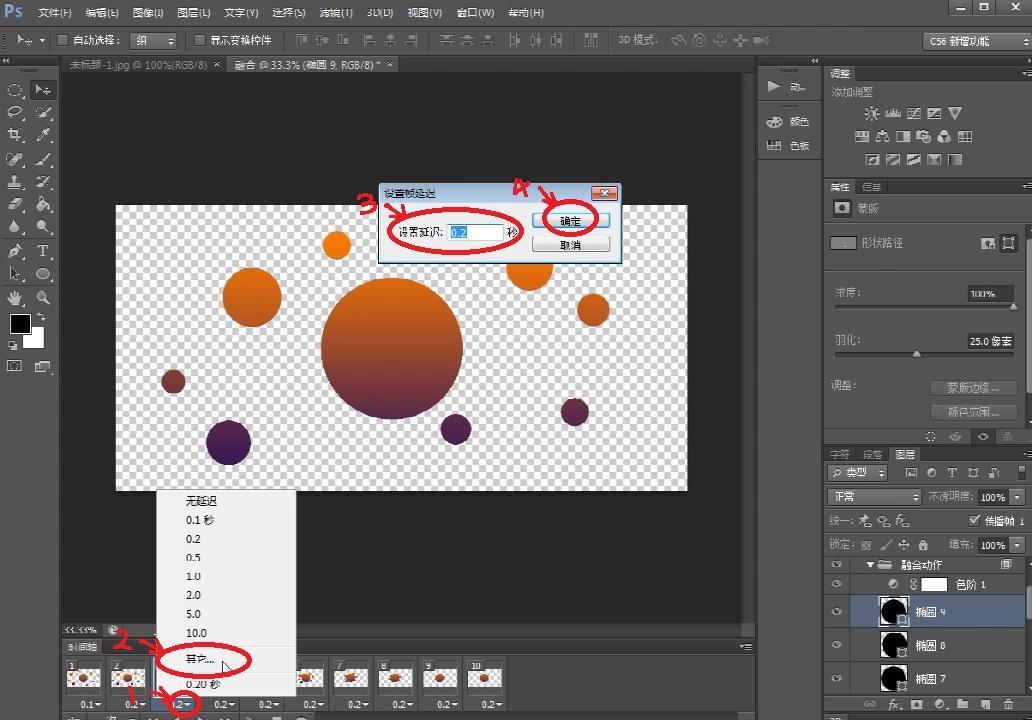The image size is (1032, 720).
Task: Open the 文件(F) menu
Action: 54,13
